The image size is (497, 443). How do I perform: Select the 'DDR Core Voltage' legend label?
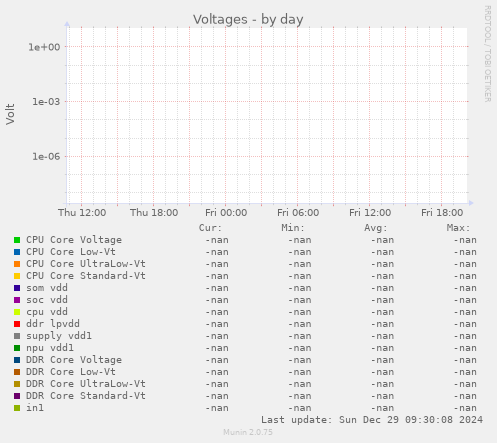pyautogui.click(x=74, y=360)
